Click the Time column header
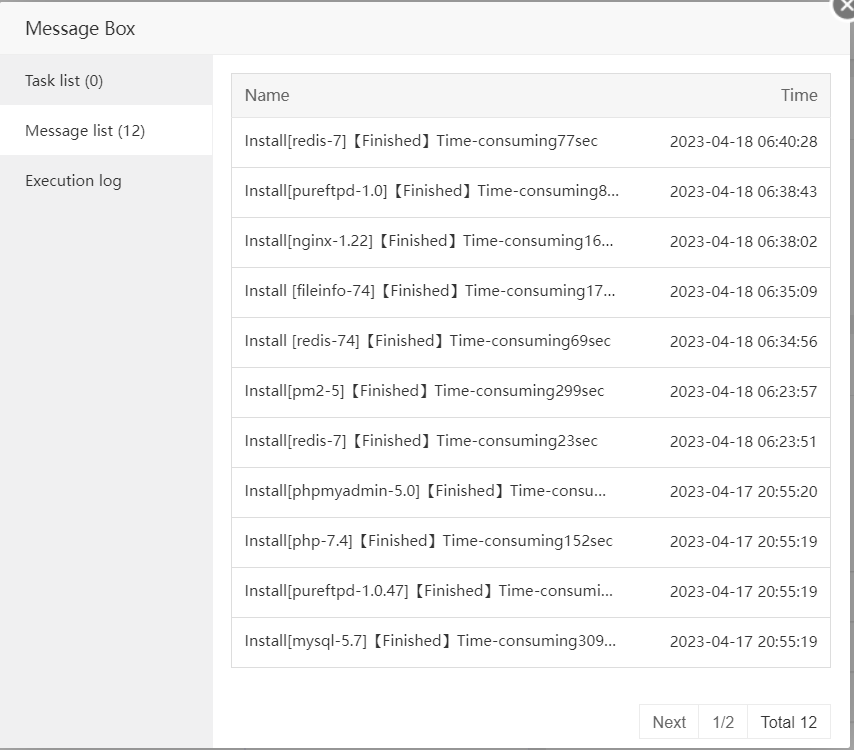The image size is (854, 750). (799, 96)
